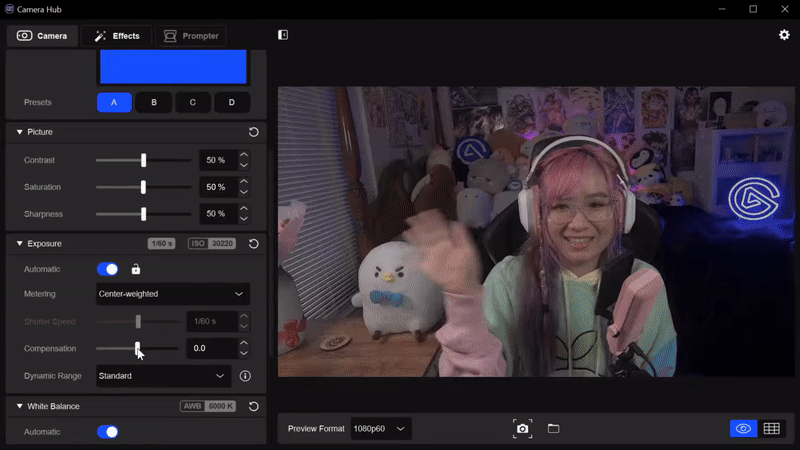Collapse the sidebar panel icon
The height and width of the screenshot is (450, 800).
[x=283, y=35]
